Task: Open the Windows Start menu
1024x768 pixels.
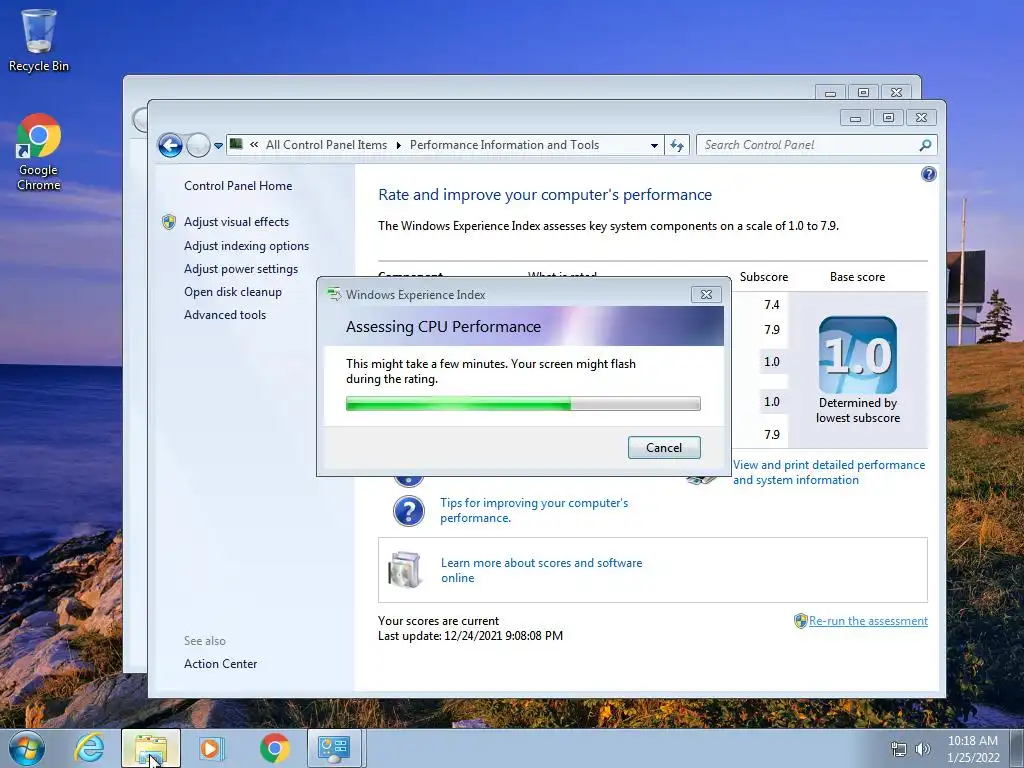Action: coord(26,748)
